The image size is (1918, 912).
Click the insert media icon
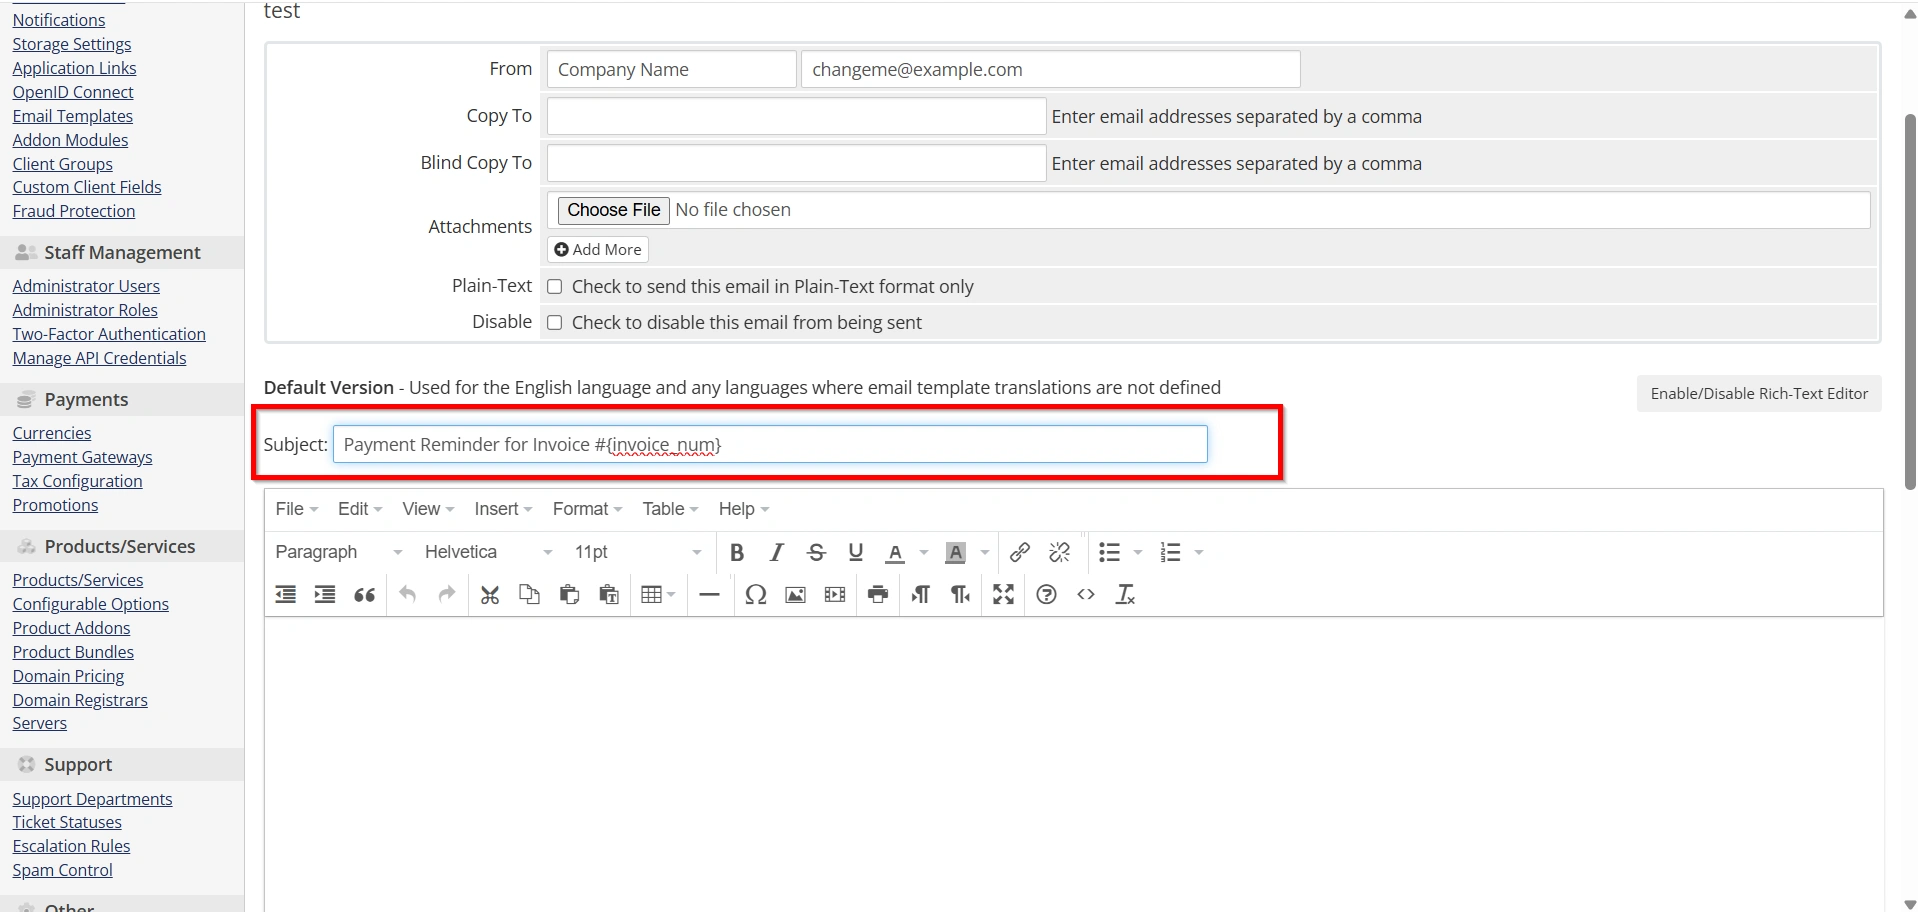coord(835,595)
